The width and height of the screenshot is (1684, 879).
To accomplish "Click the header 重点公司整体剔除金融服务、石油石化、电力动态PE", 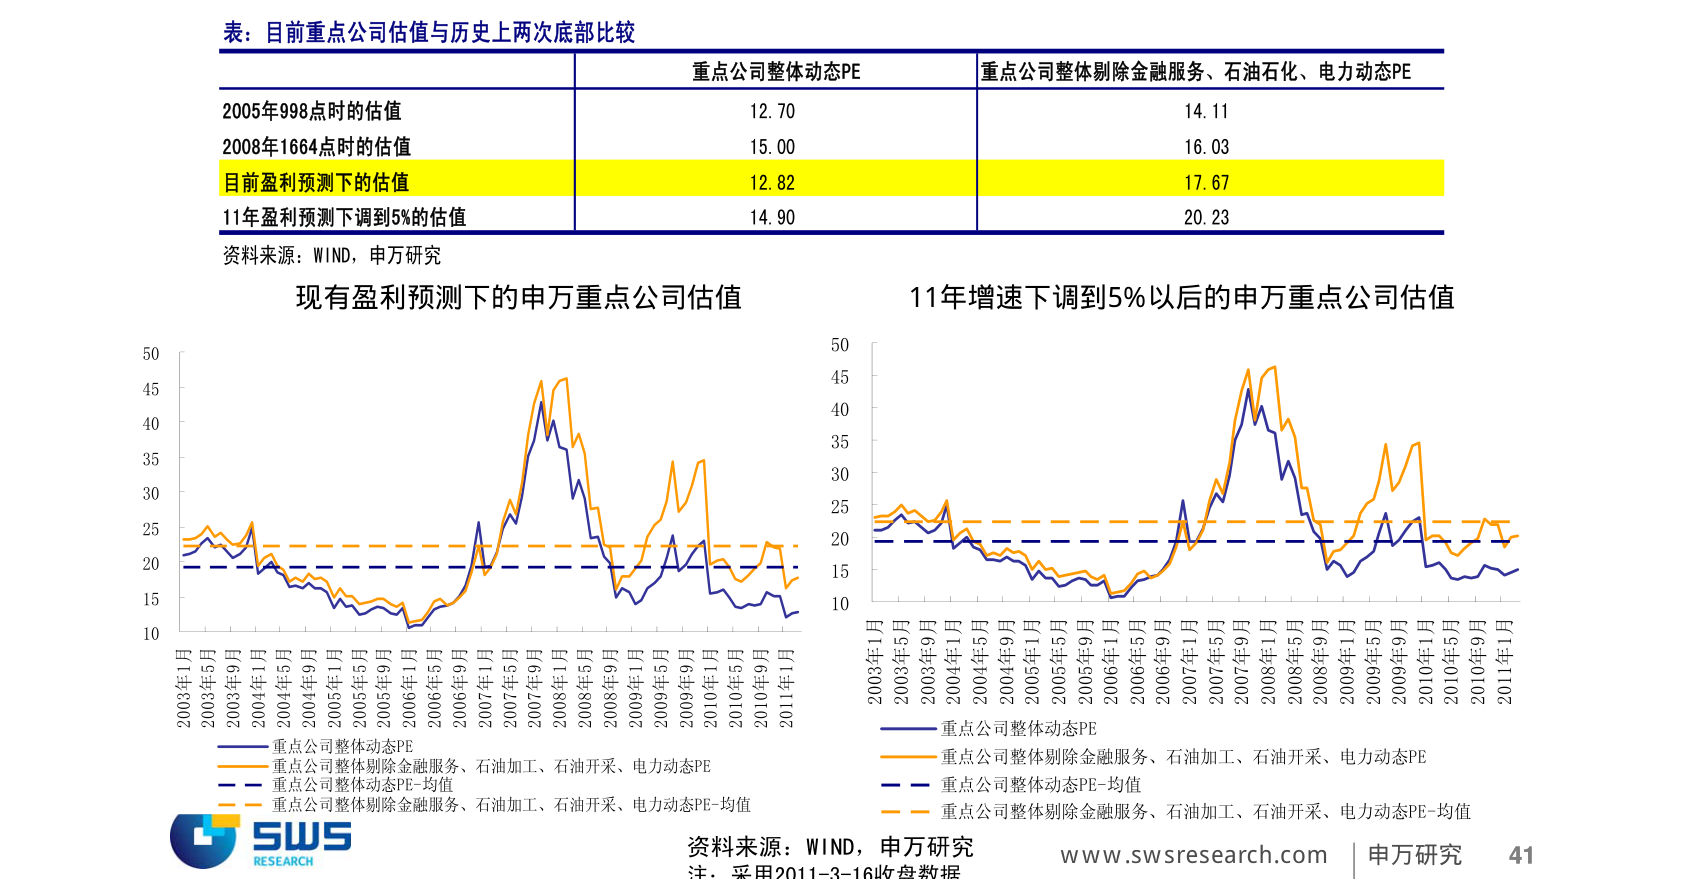I will pyautogui.click(x=1196, y=72).
